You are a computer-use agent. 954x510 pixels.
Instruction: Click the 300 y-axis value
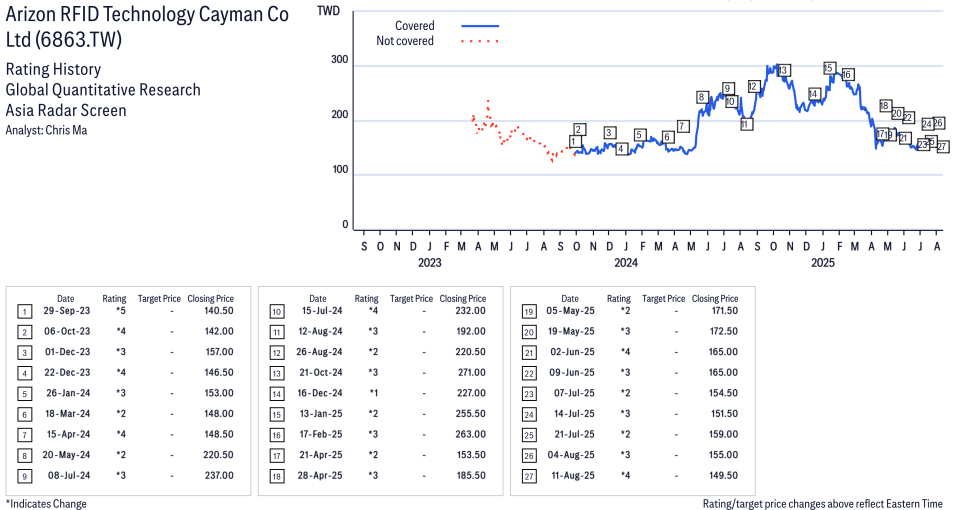click(x=339, y=60)
